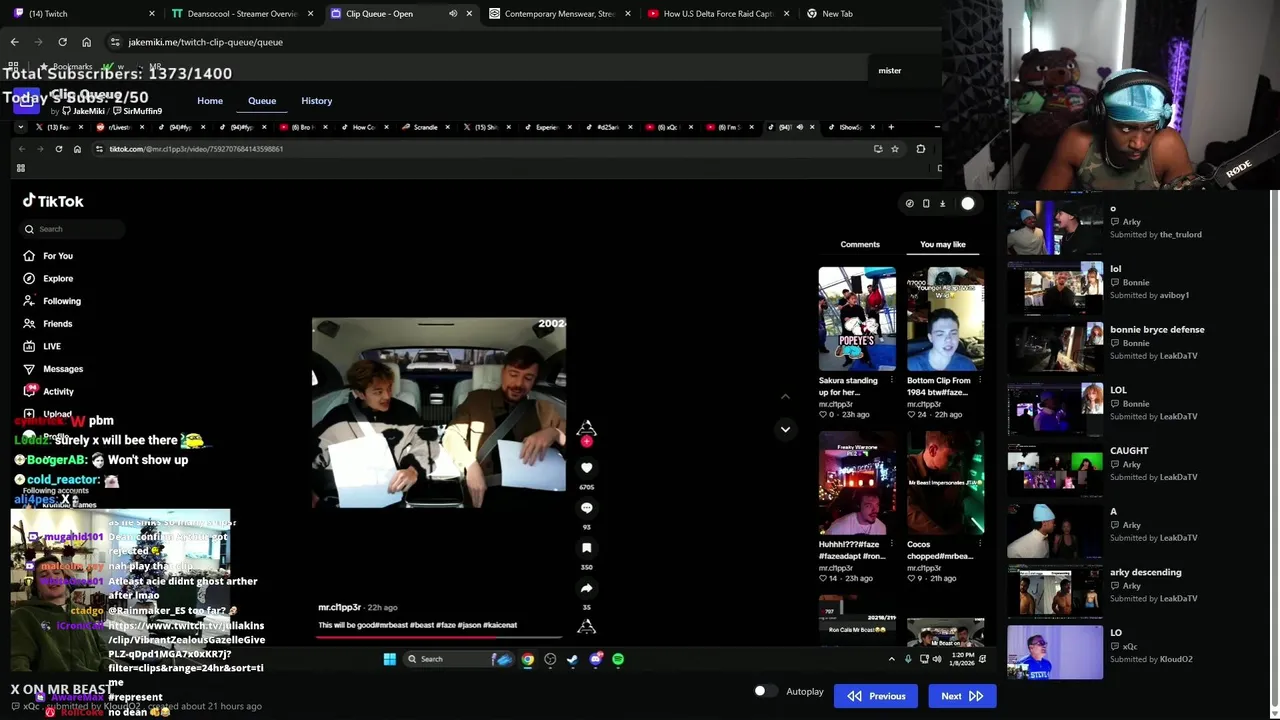
Task: Open Chrome from the streamed taskbar
Action: click(527, 659)
